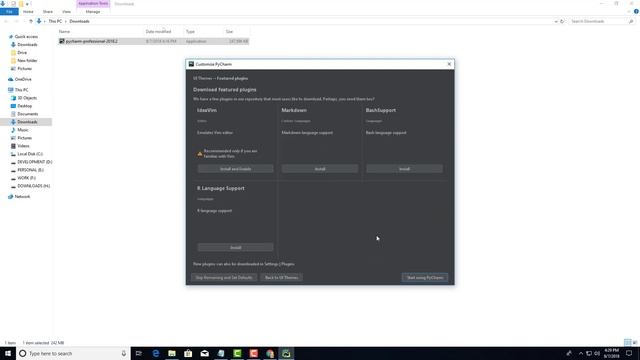The image size is (640, 360).
Task: Refresh the Downloads folder
Action: pyautogui.click(x=562, y=21)
